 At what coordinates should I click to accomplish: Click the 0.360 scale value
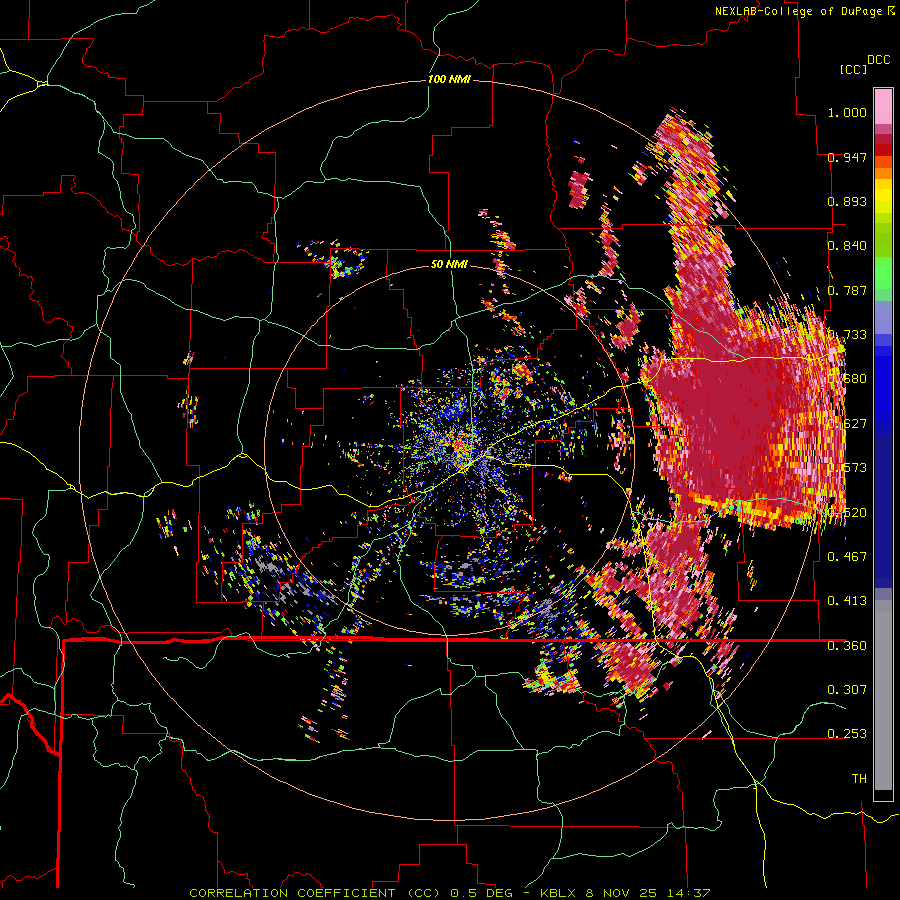click(847, 646)
